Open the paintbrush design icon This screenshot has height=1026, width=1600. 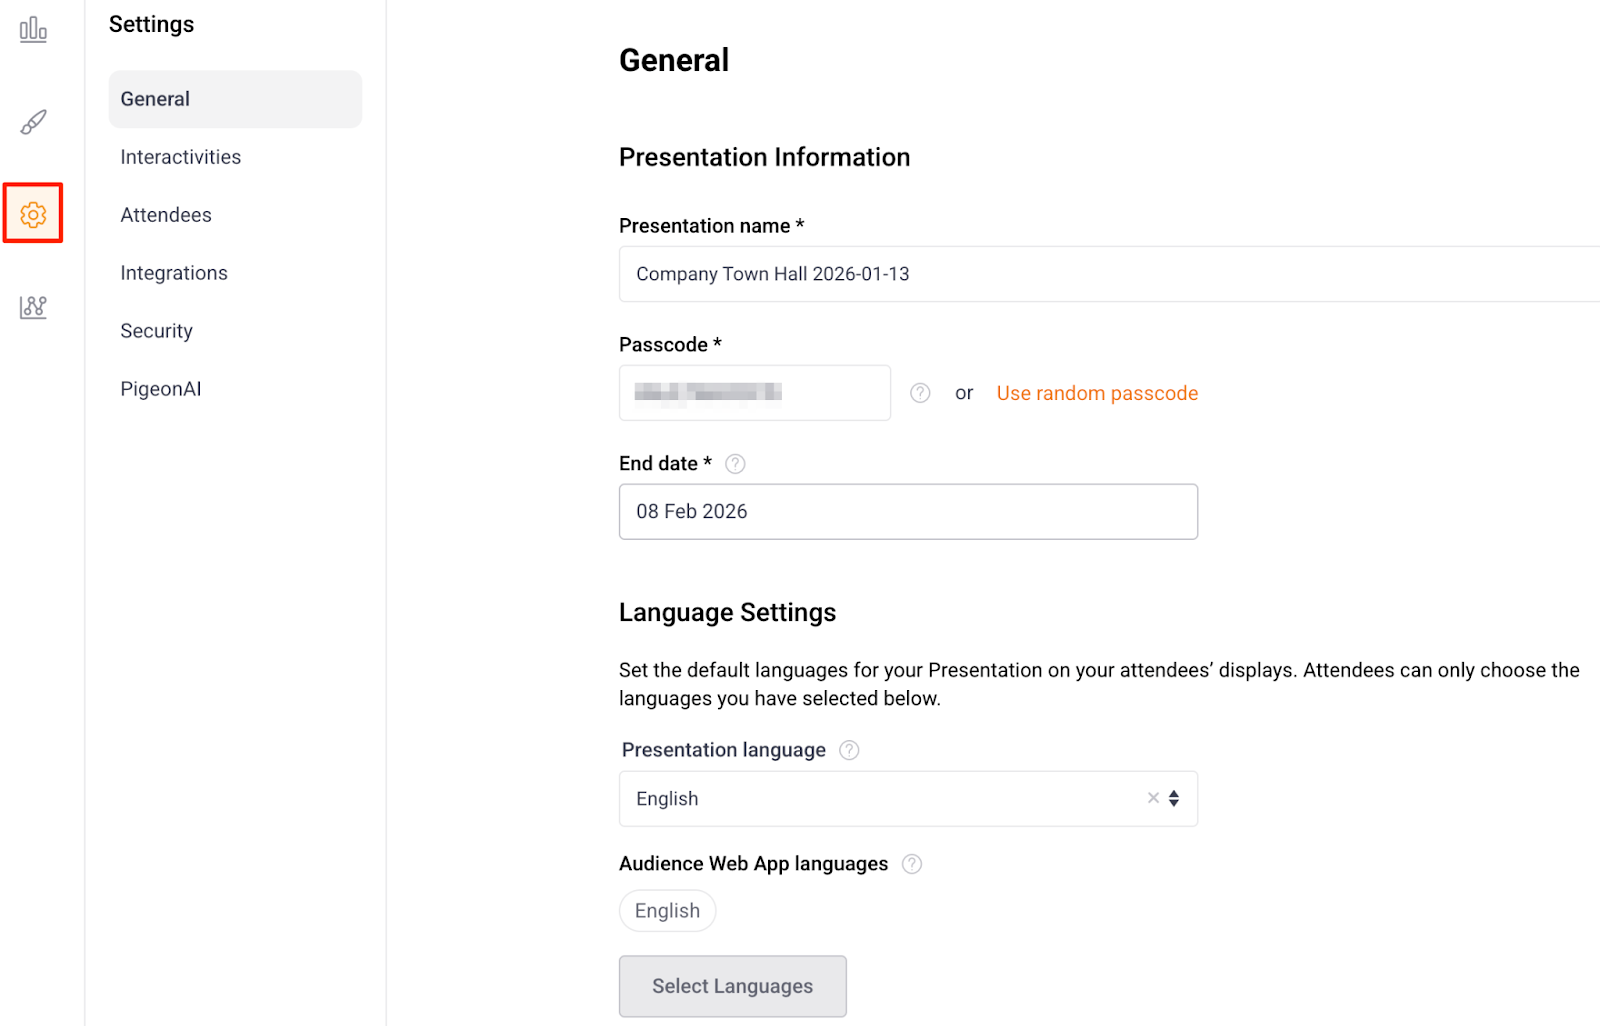[33, 122]
